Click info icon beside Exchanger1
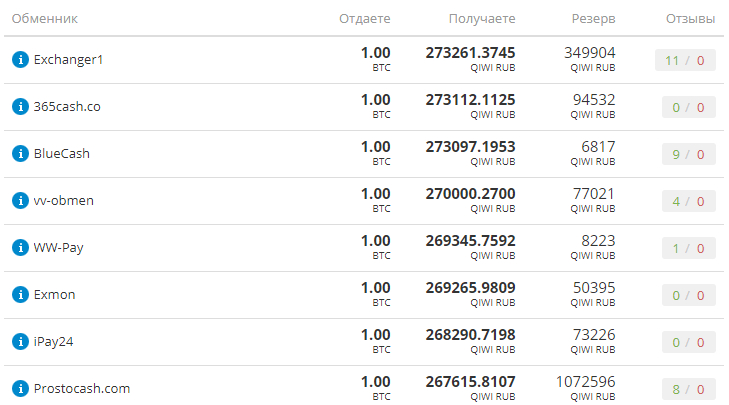This screenshot has height=405, width=729. pyautogui.click(x=20, y=60)
